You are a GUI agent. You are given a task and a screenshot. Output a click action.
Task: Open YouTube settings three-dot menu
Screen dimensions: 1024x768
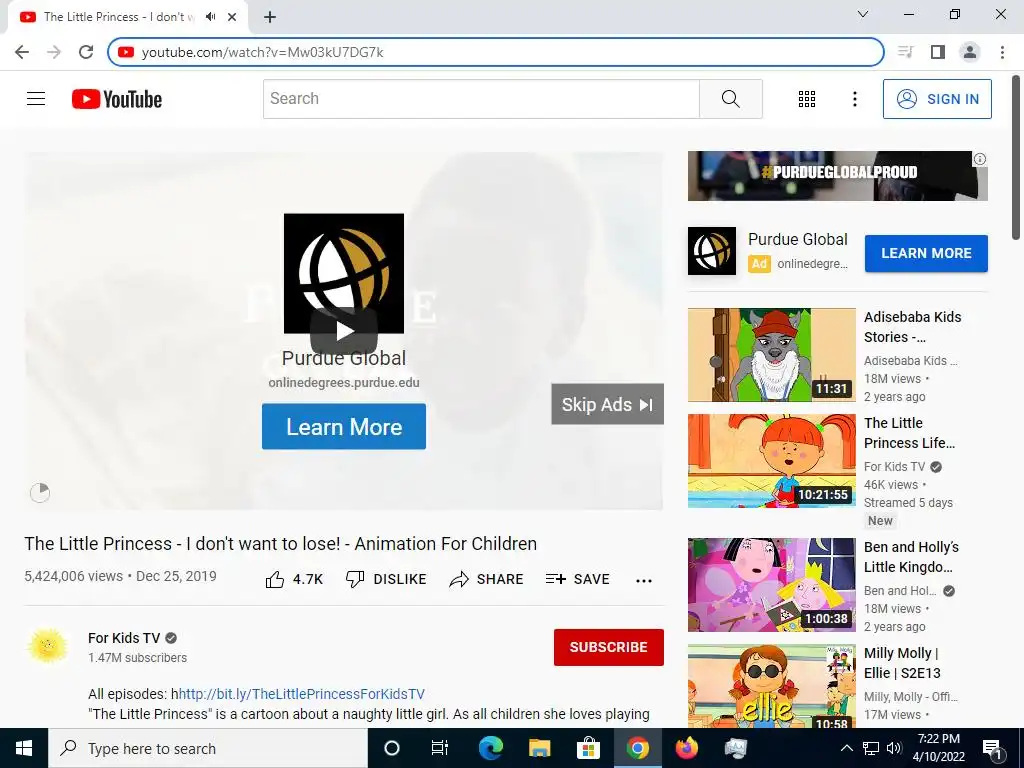pyautogui.click(x=854, y=99)
